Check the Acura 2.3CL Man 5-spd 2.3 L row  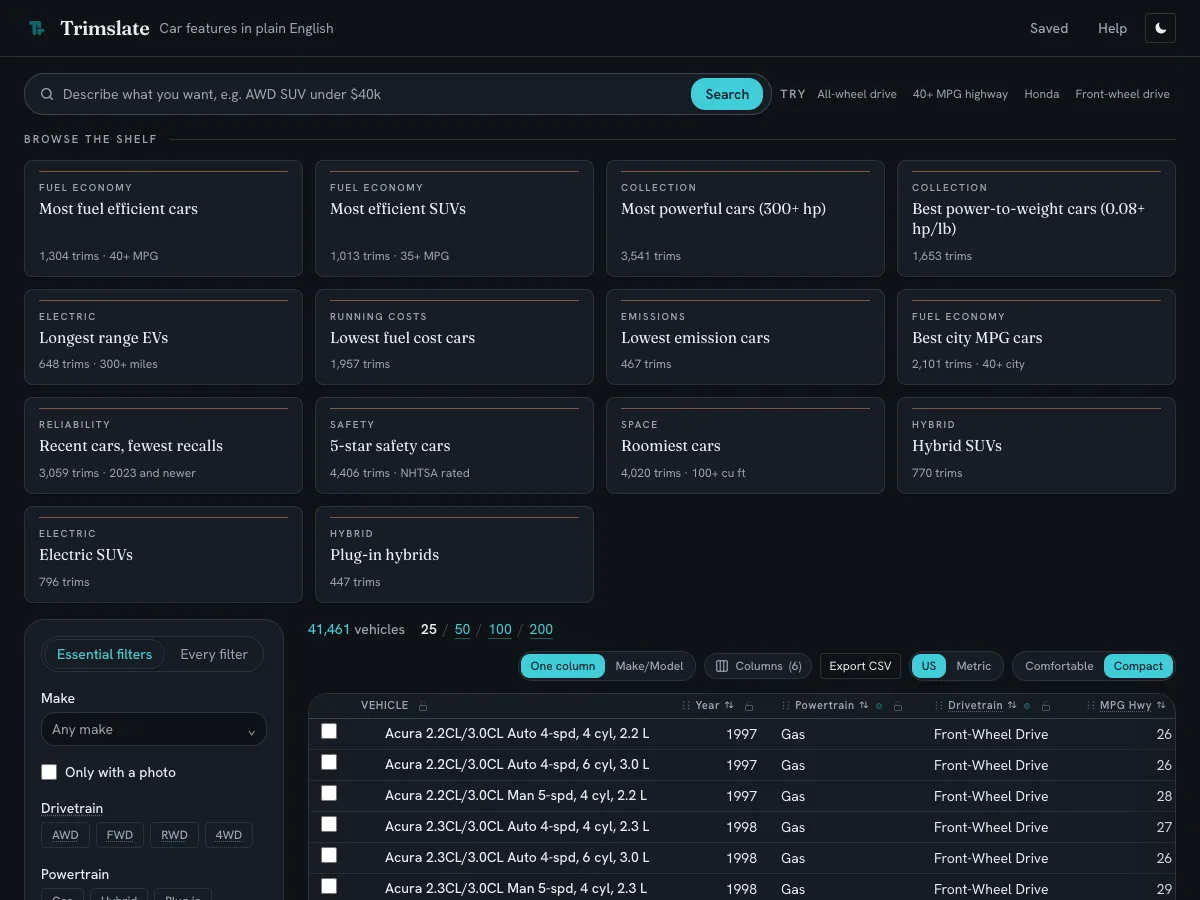pyautogui.click(x=329, y=886)
